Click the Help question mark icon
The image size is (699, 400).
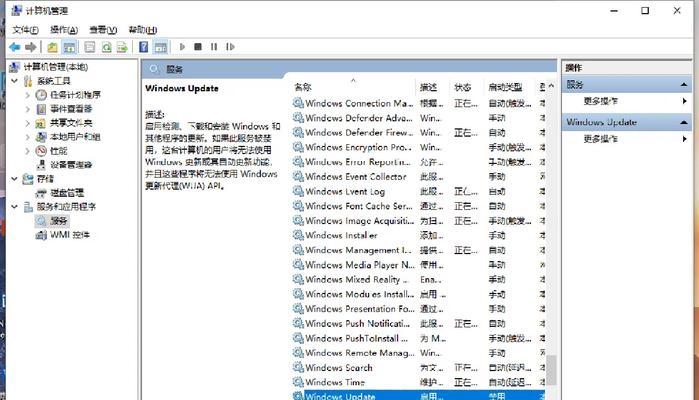tap(144, 47)
